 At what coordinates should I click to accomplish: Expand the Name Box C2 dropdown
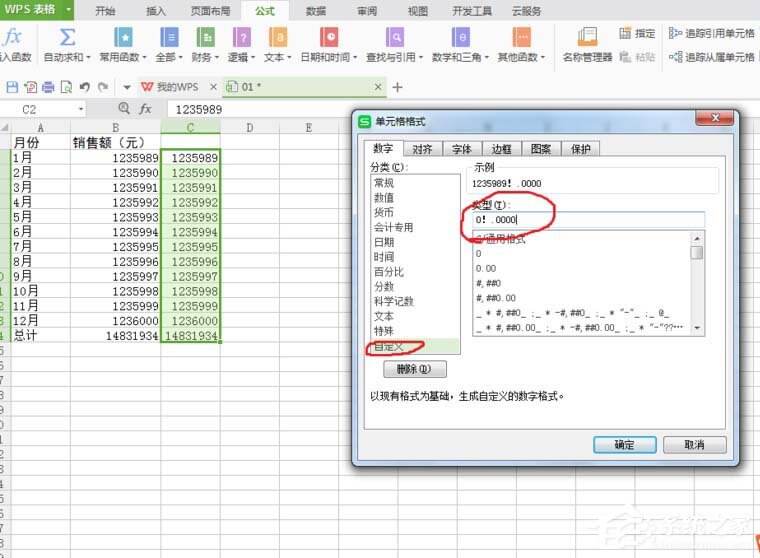[80, 109]
